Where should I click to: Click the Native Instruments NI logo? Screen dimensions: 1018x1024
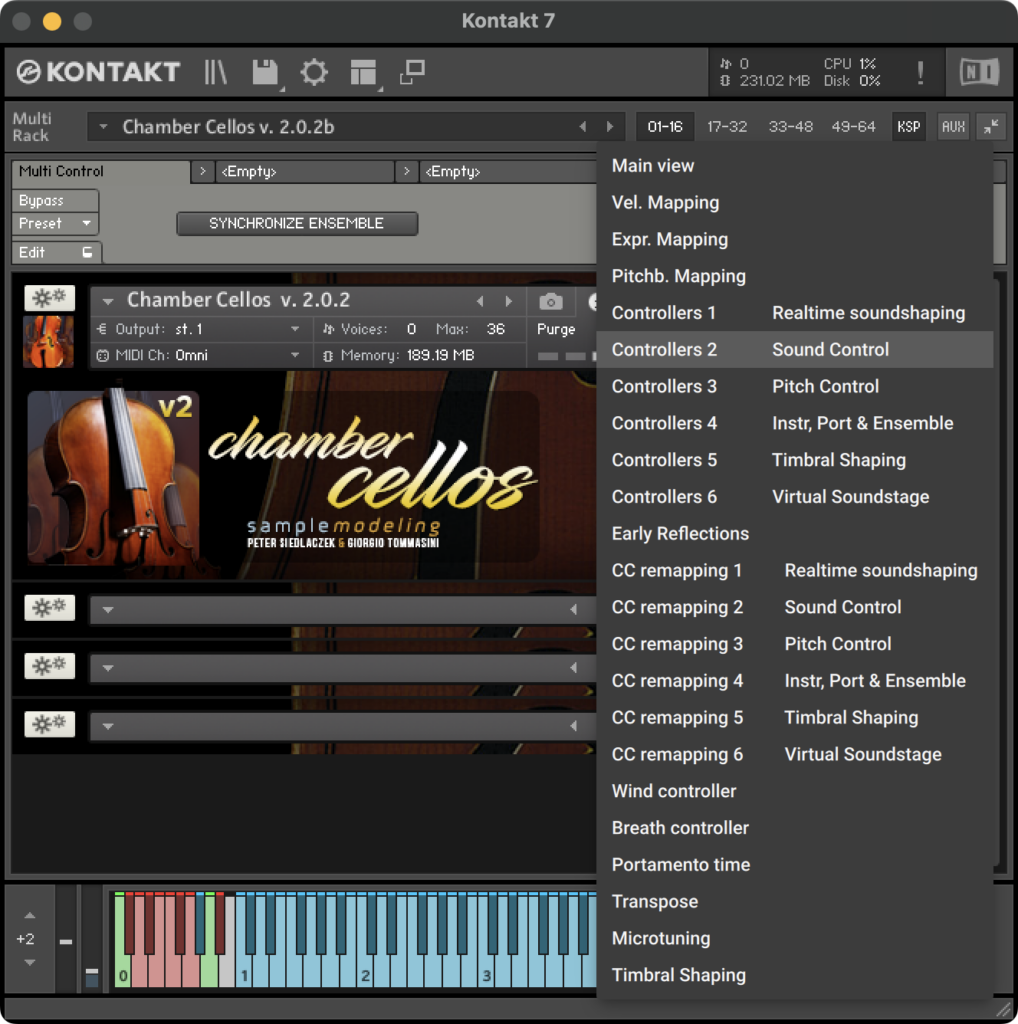pyautogui.click(x=979, y=72)
